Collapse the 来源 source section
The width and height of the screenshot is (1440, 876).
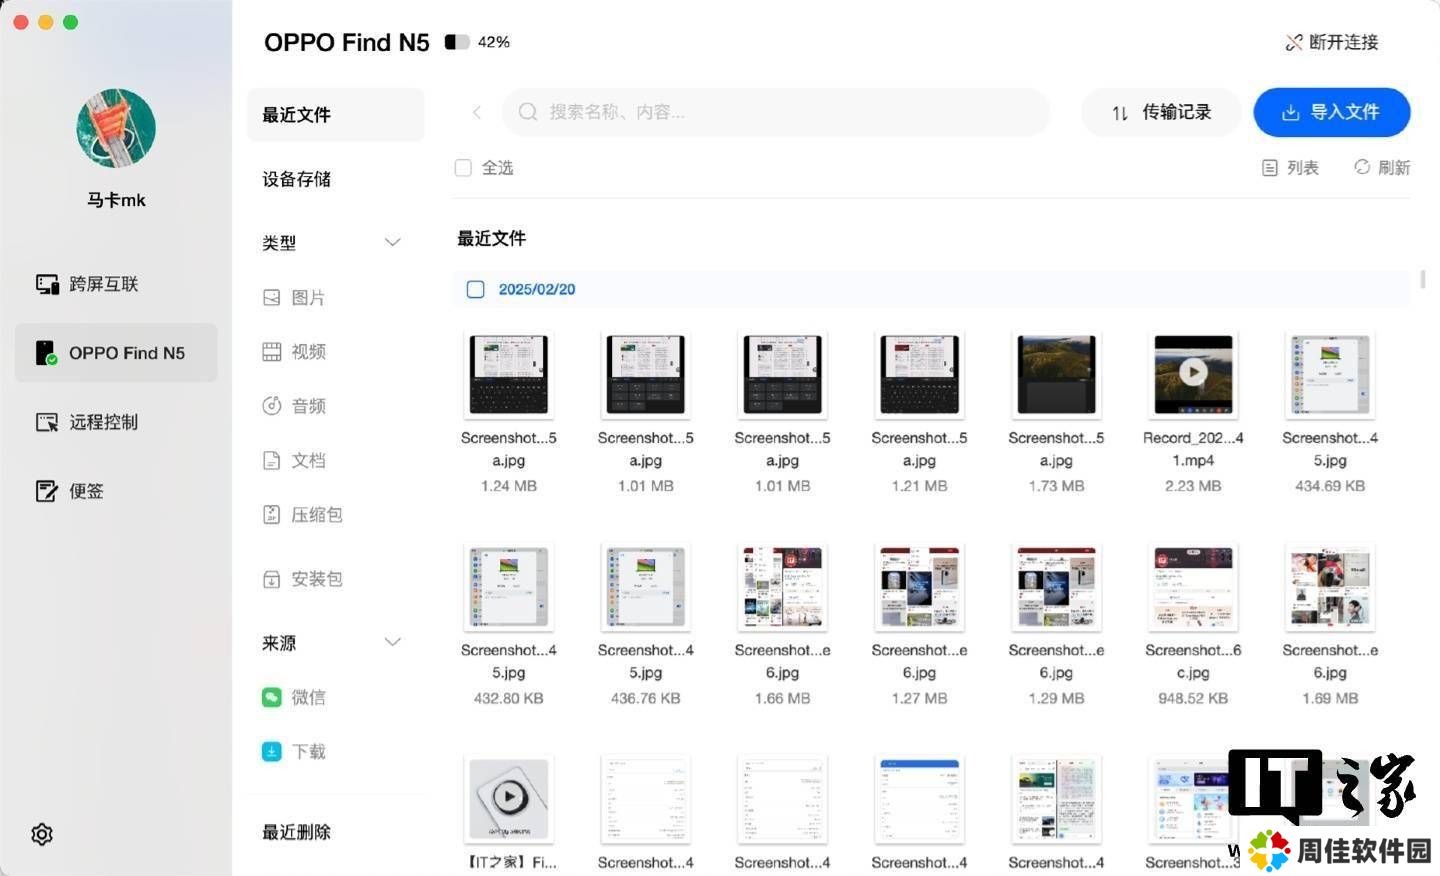coord(393,642)
